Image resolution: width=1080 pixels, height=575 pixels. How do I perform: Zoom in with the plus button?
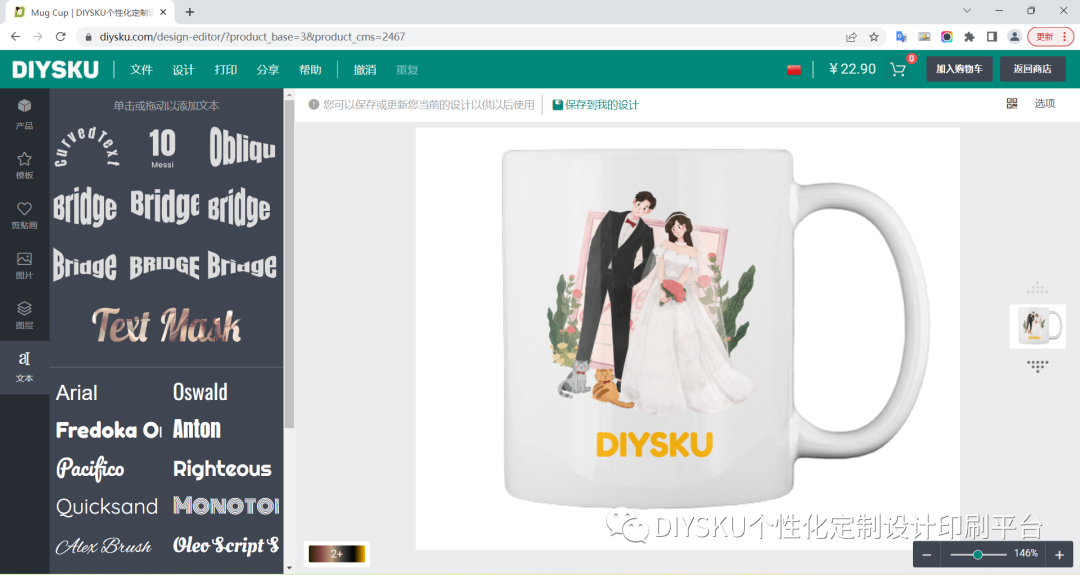coord(1059,554)
